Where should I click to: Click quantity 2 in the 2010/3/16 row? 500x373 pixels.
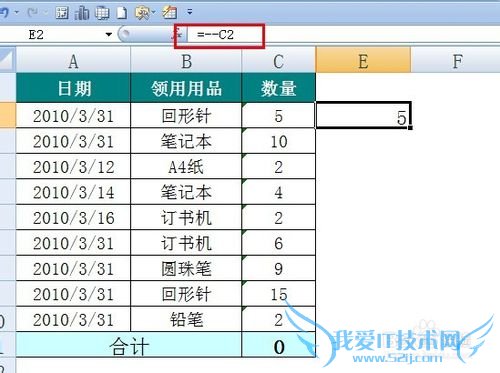[x=279, y=217]
